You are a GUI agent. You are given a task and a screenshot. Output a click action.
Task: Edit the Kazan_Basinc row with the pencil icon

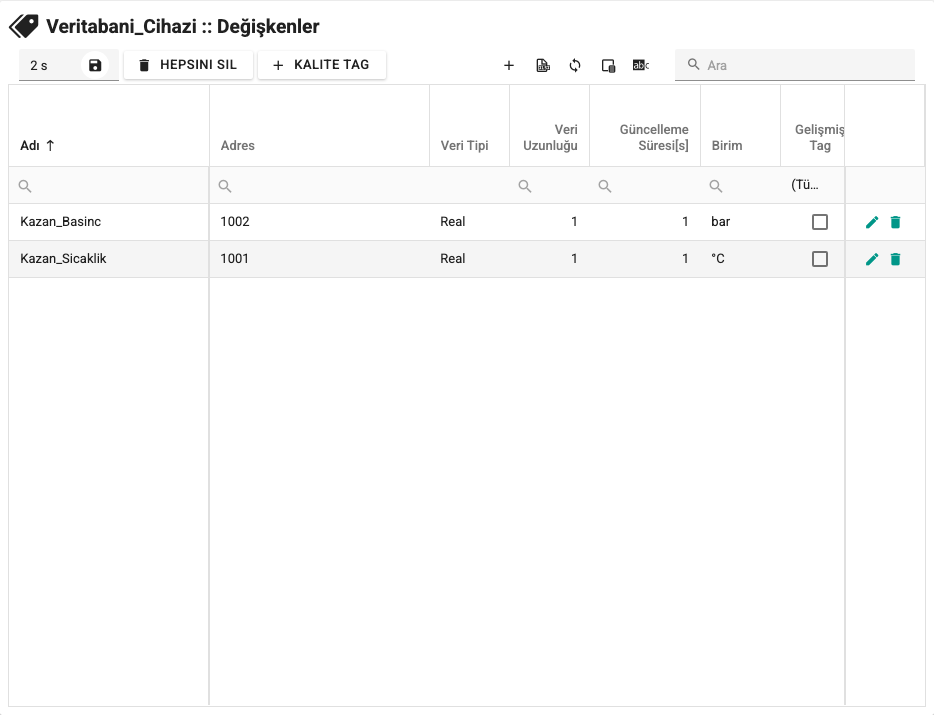click(x=872, y=222)
